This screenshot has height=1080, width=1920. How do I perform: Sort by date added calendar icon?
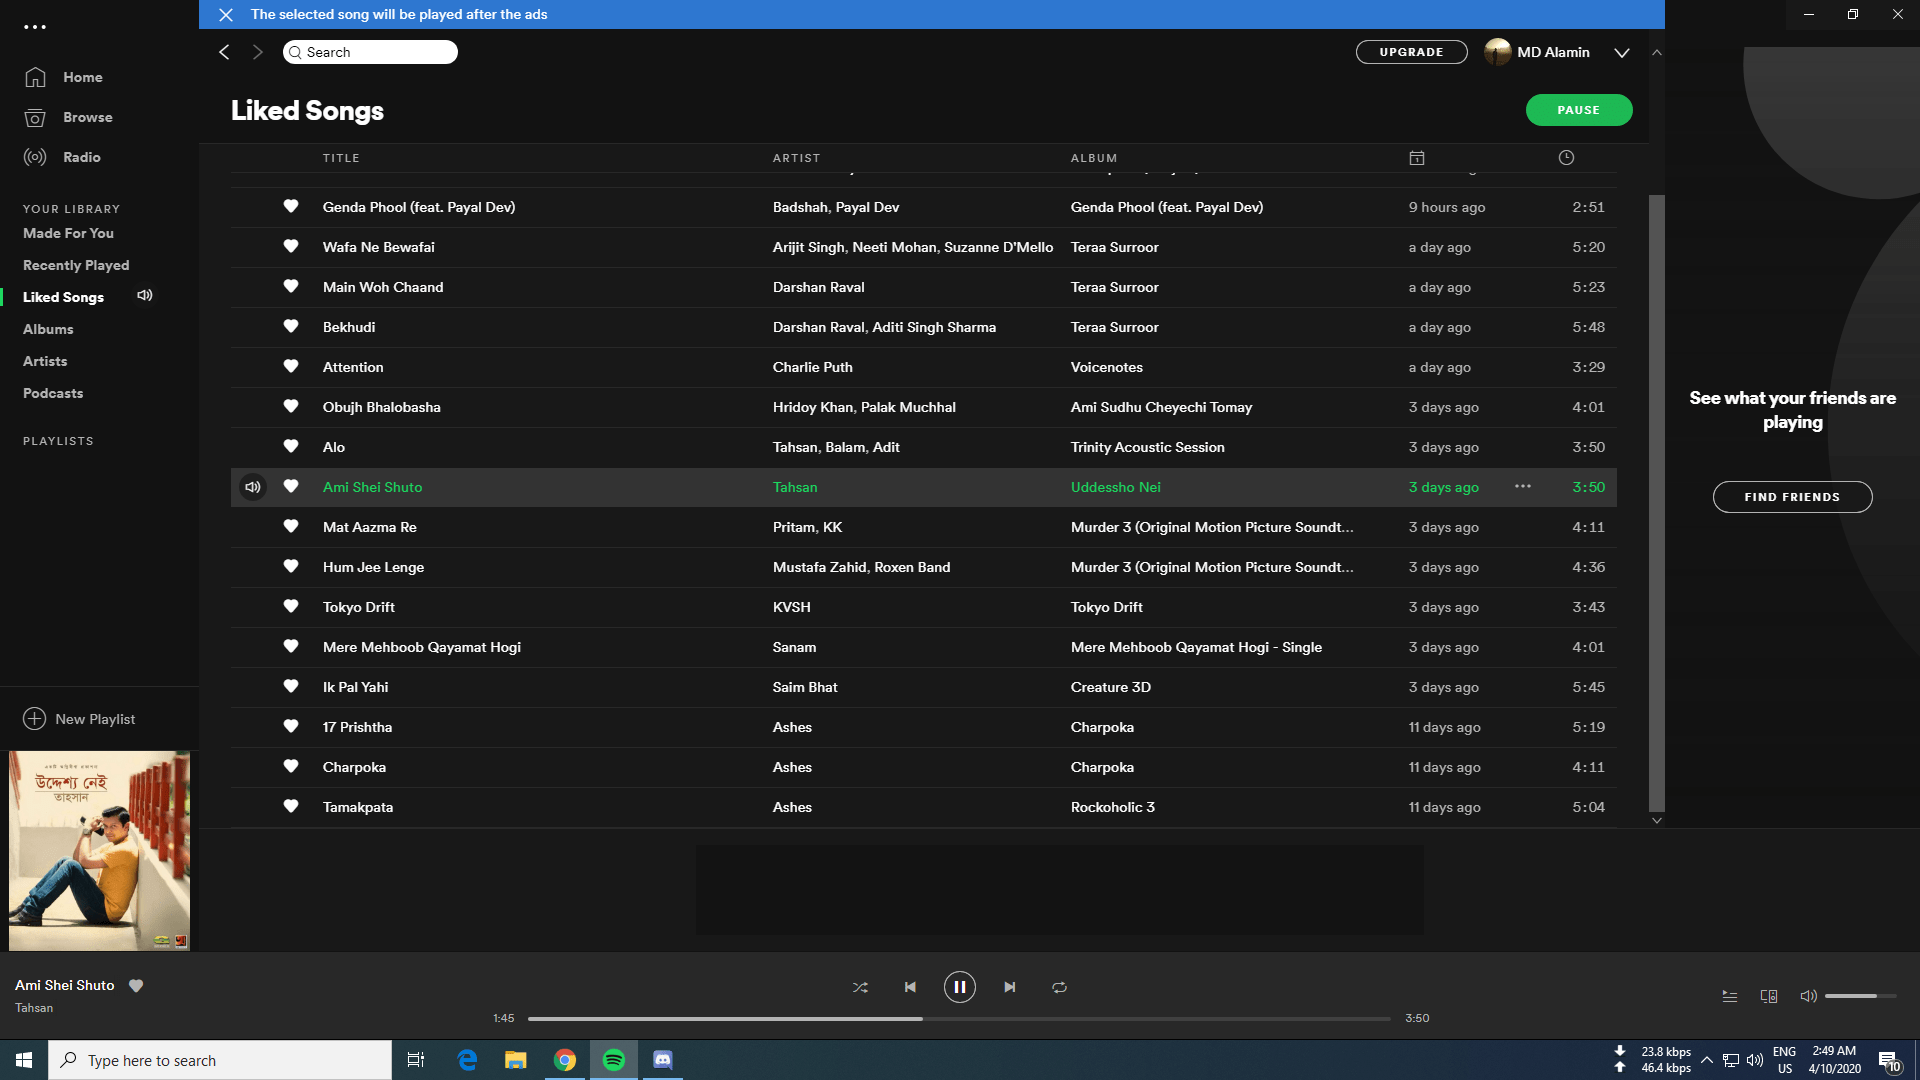[x=1417, y=158]
